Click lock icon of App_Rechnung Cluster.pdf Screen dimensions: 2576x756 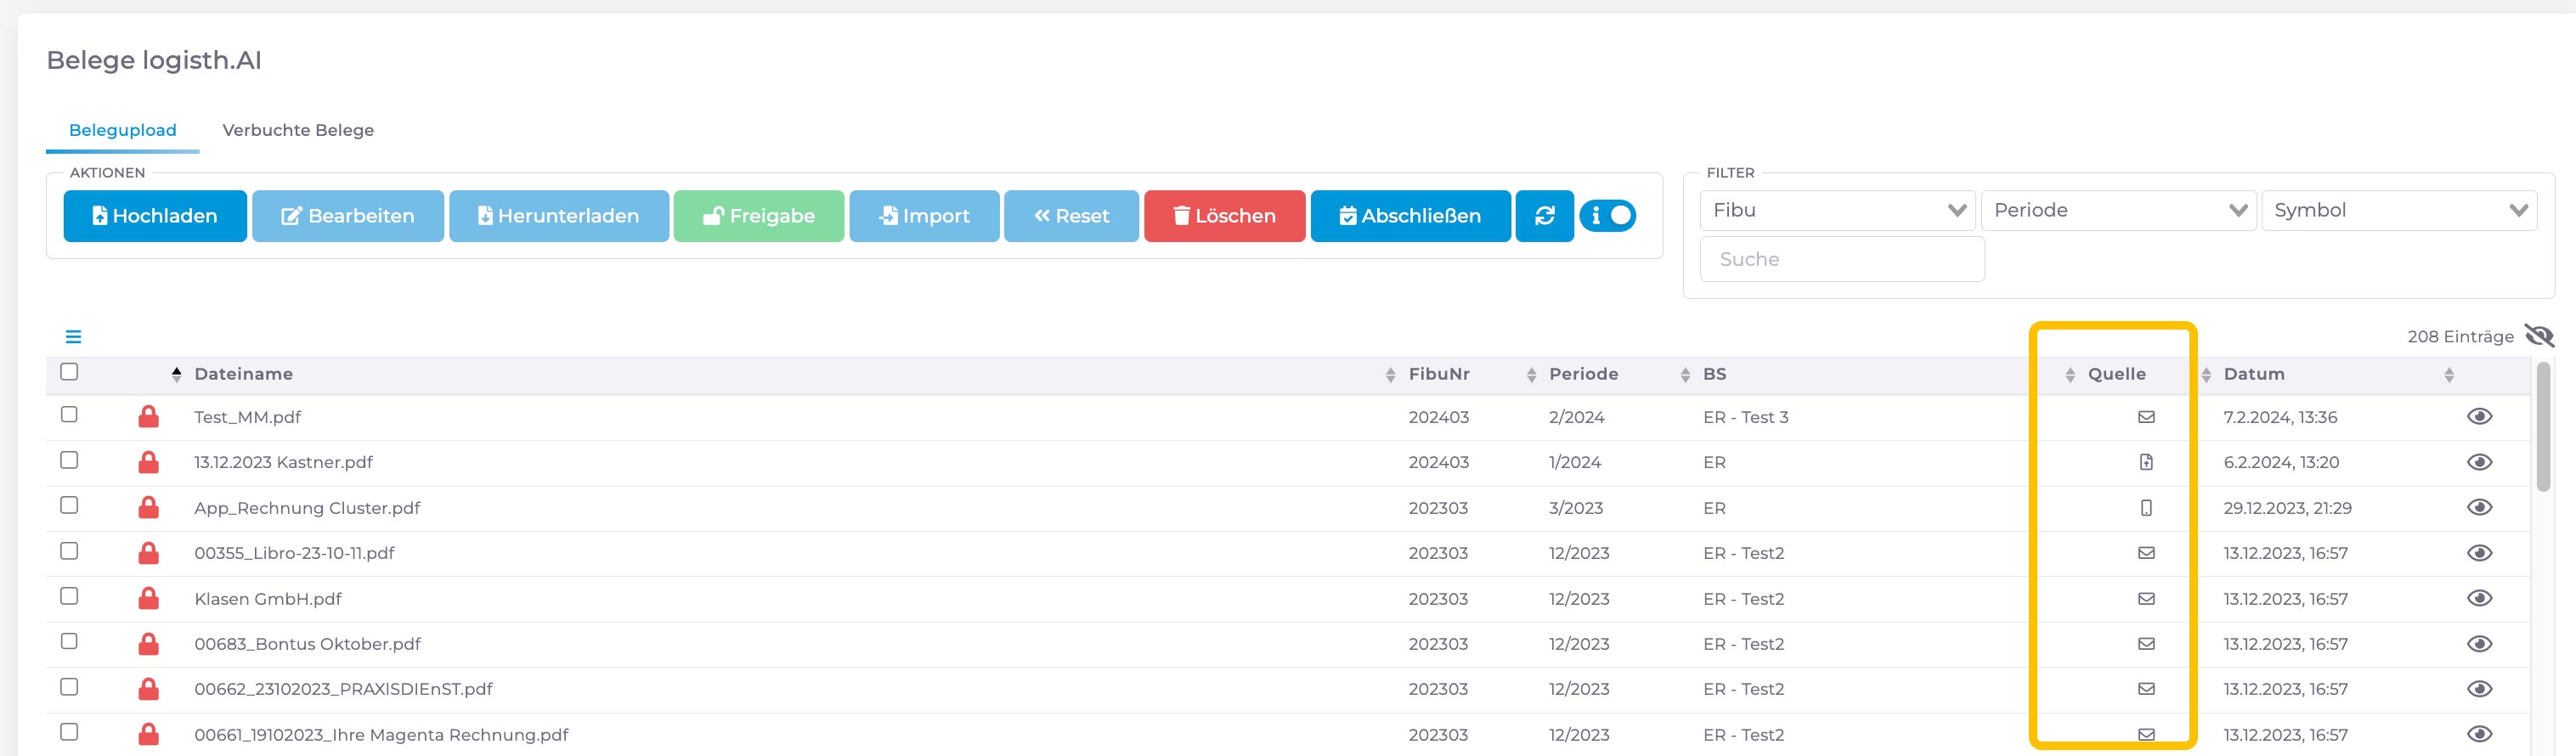coord(149,508)
